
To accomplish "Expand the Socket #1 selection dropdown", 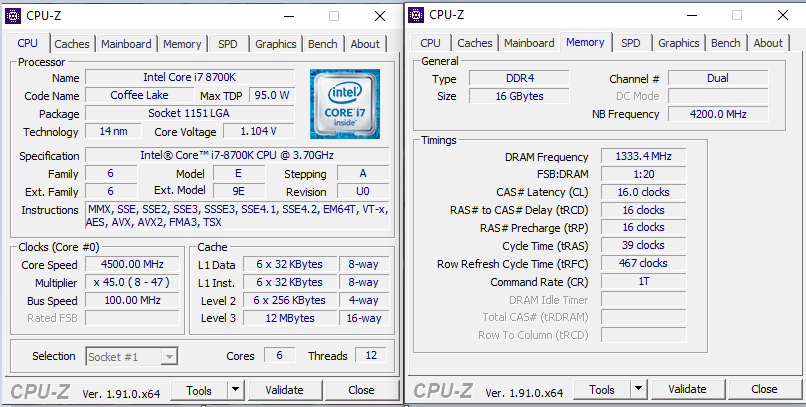I will 169,357.
